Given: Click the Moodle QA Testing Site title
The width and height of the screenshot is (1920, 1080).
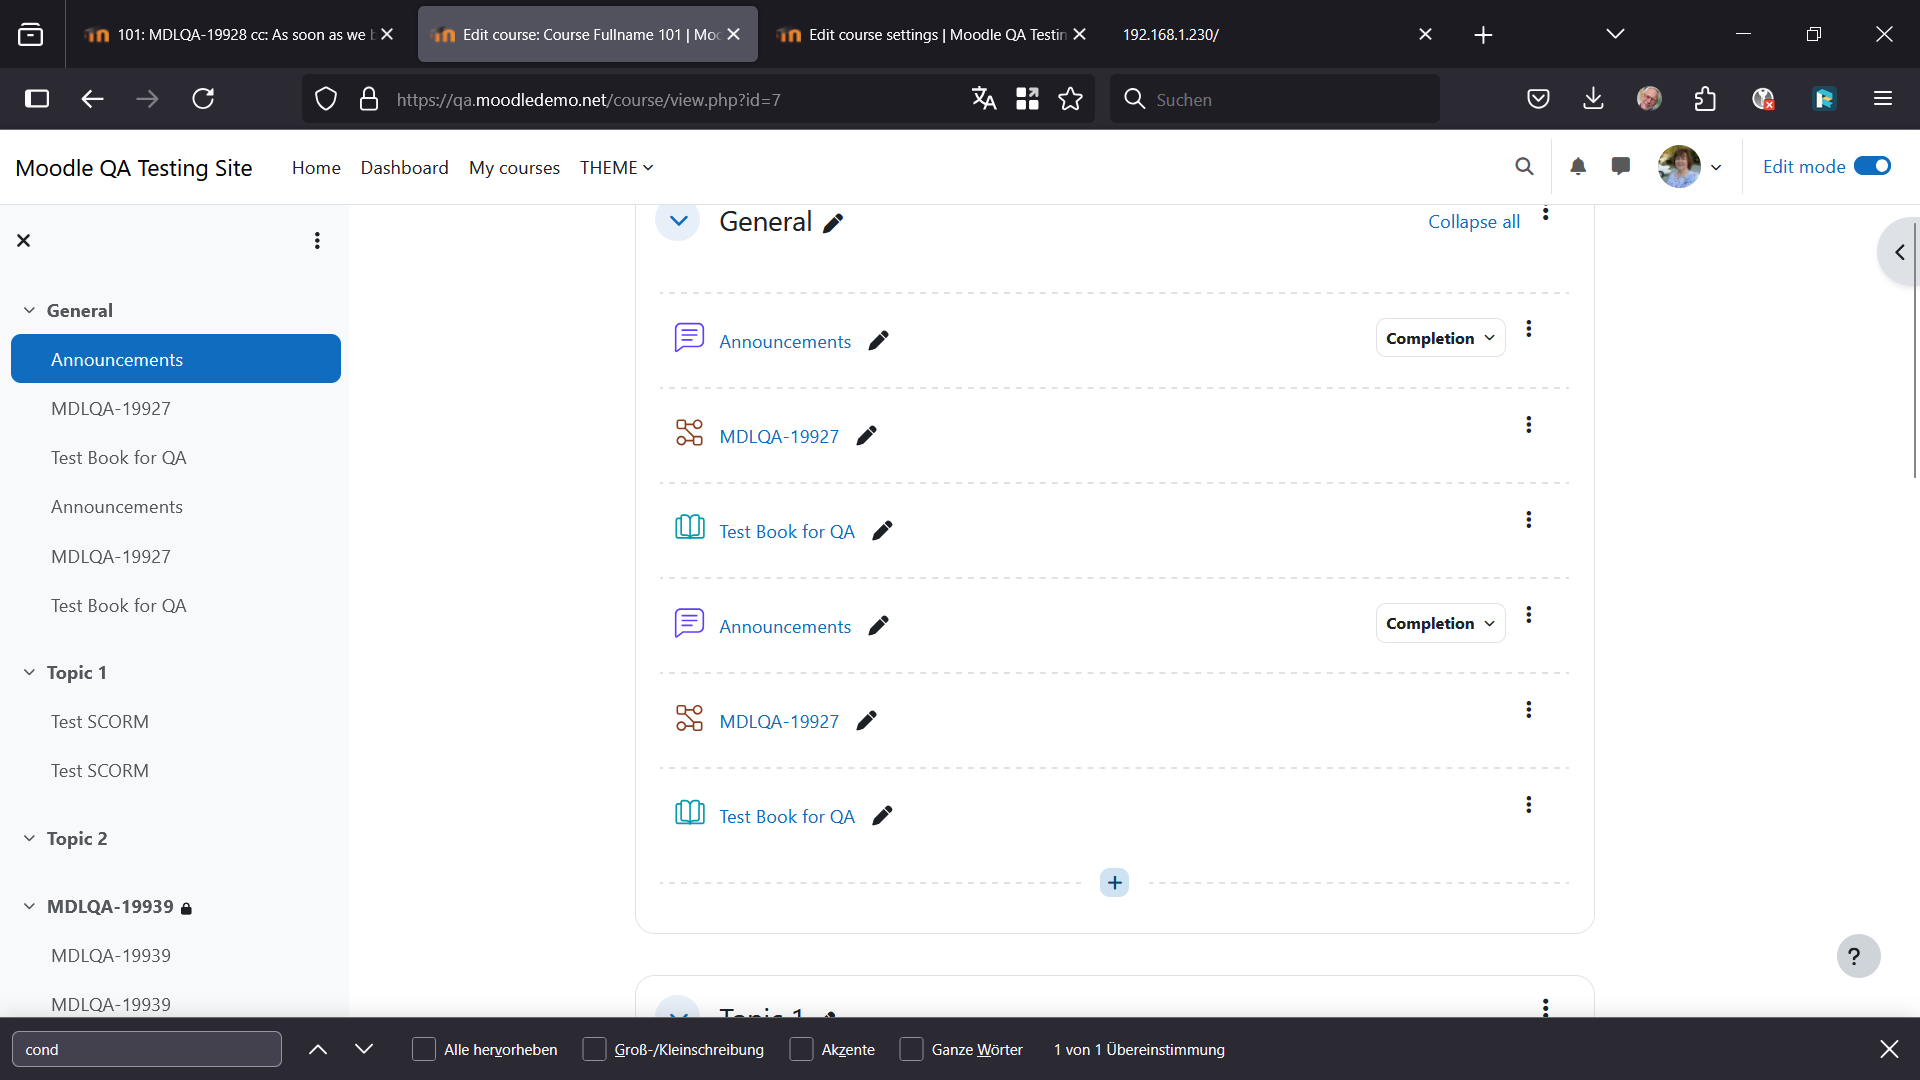Looking at the screenshot, I should tap(134, 168).
